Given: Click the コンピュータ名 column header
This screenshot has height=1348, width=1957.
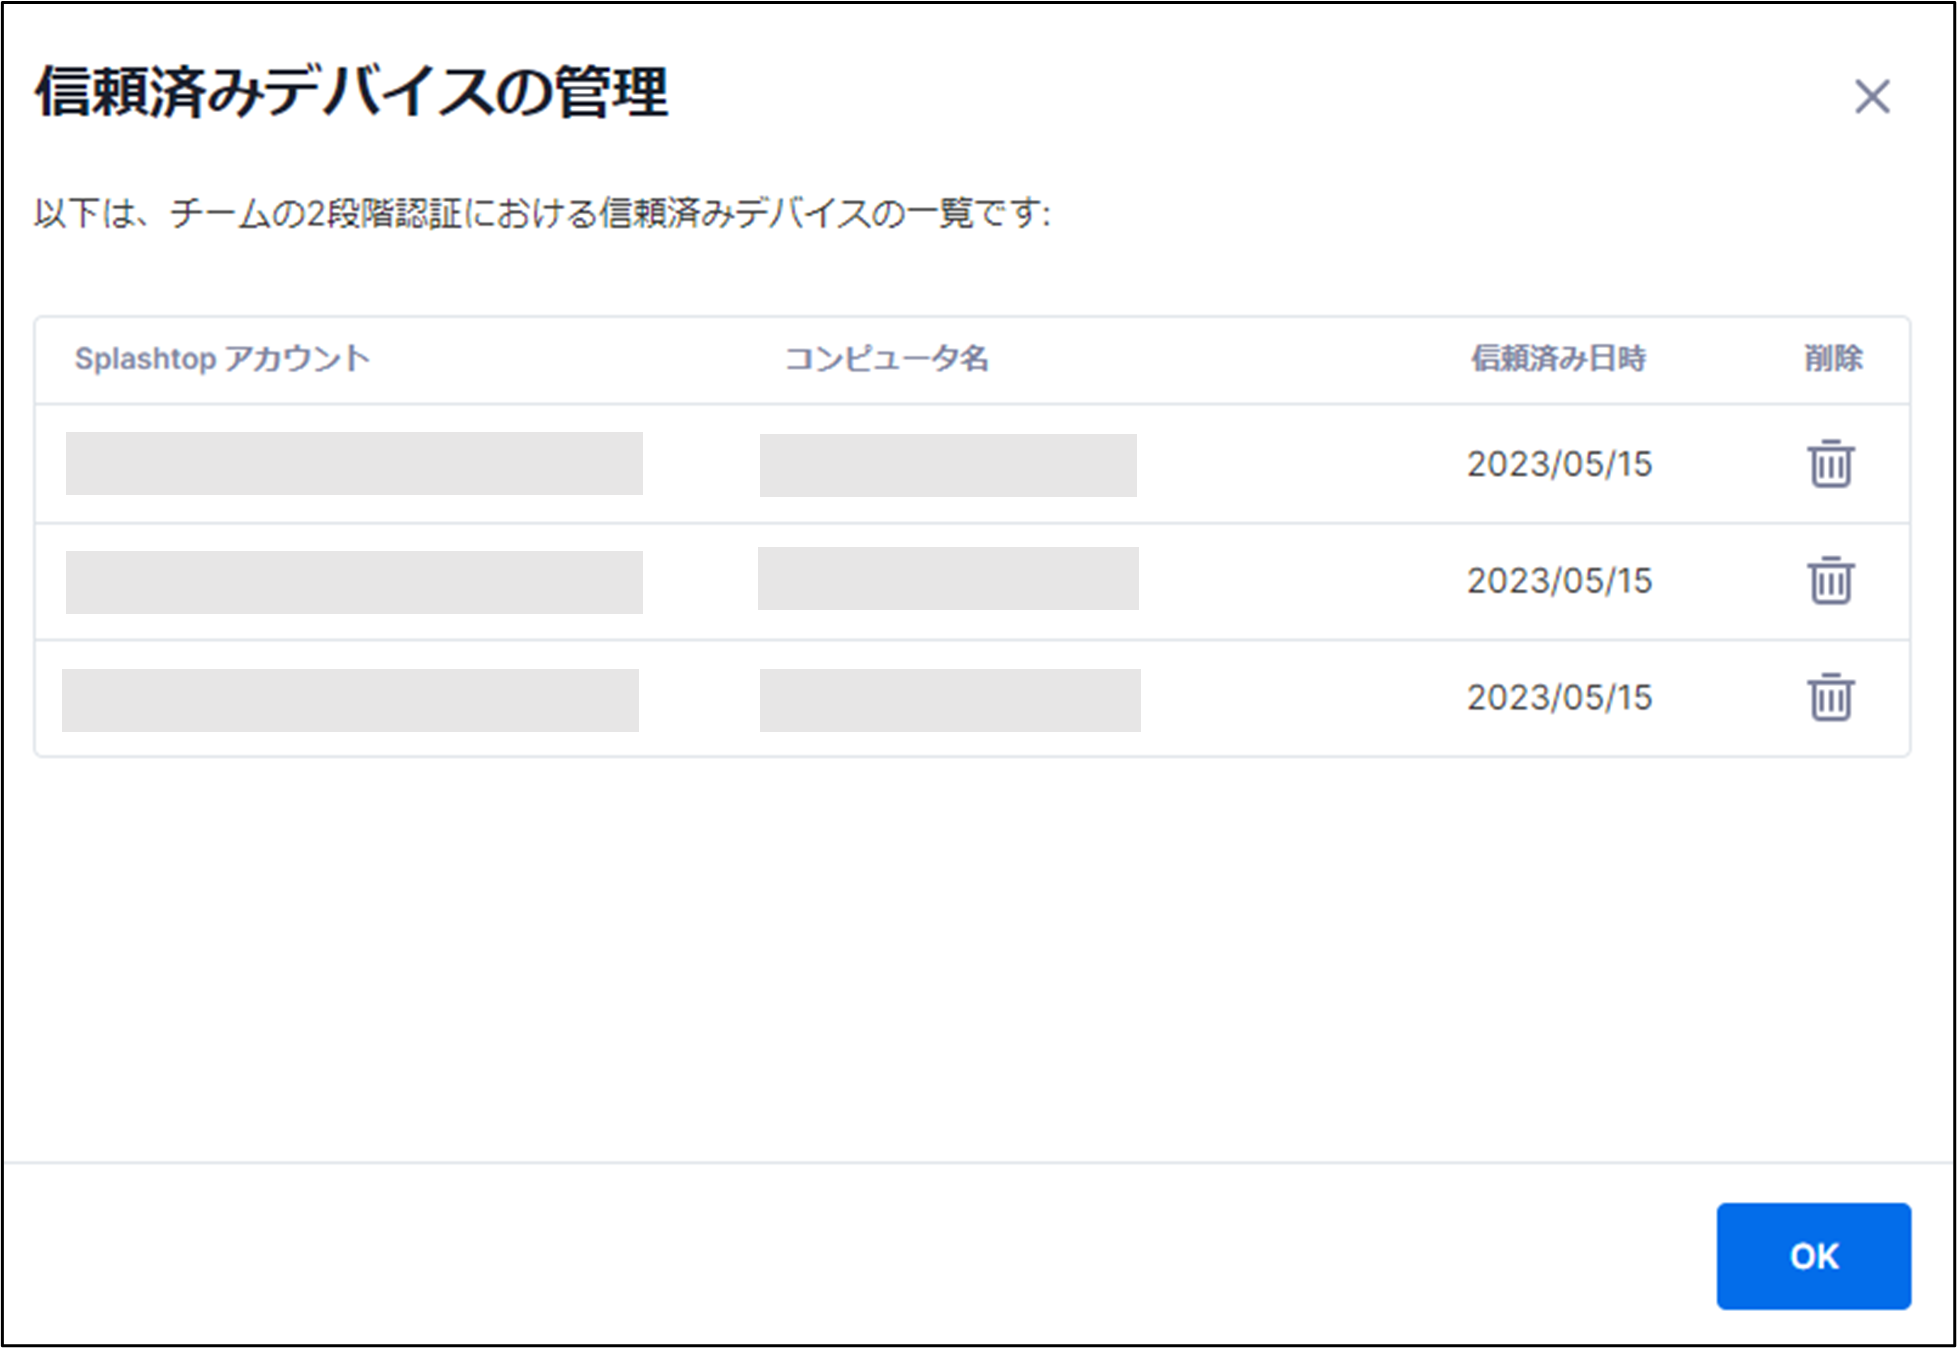Looking at the screenshot, I should click(886, 358).
